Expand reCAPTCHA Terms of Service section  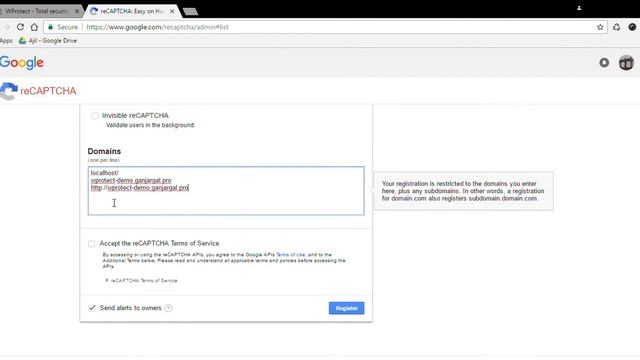(142, 280)
